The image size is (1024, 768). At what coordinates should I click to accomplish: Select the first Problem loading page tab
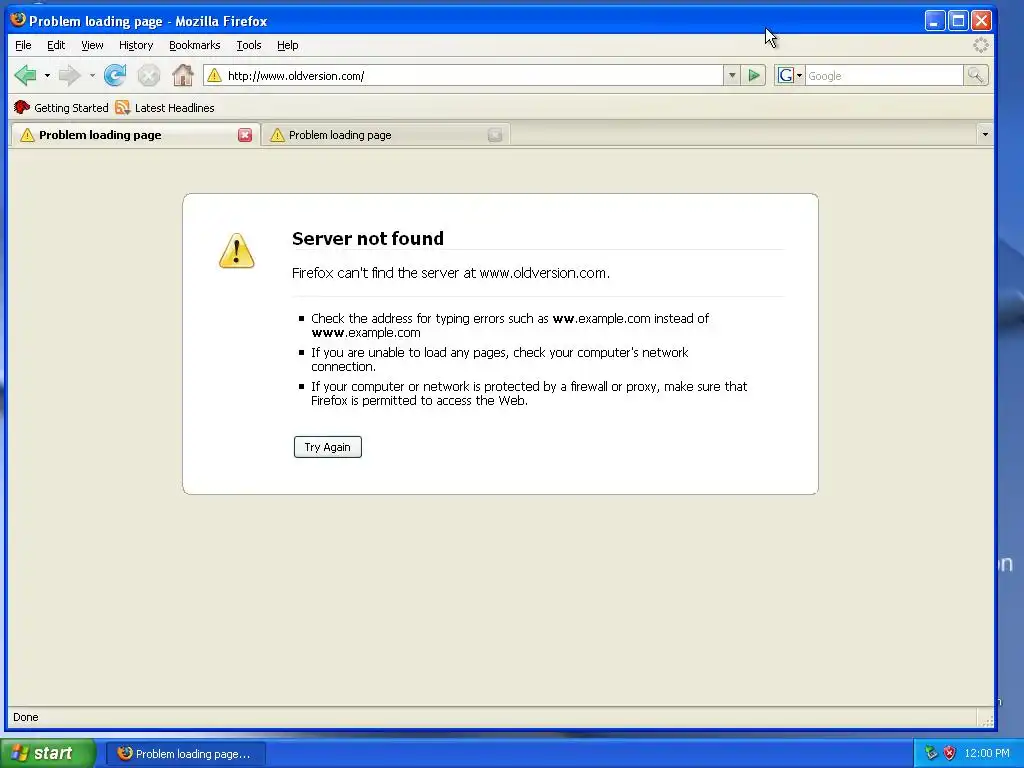135,135
